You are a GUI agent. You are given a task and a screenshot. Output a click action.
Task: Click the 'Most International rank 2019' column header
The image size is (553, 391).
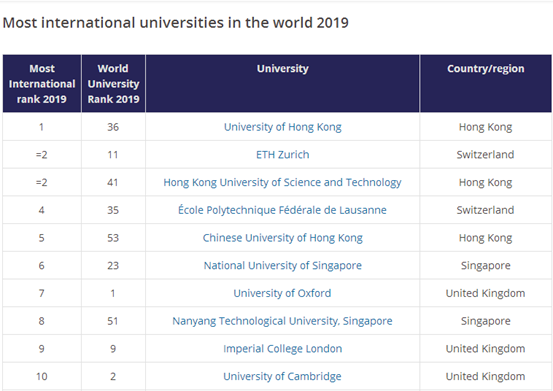(x=42, y=84)
